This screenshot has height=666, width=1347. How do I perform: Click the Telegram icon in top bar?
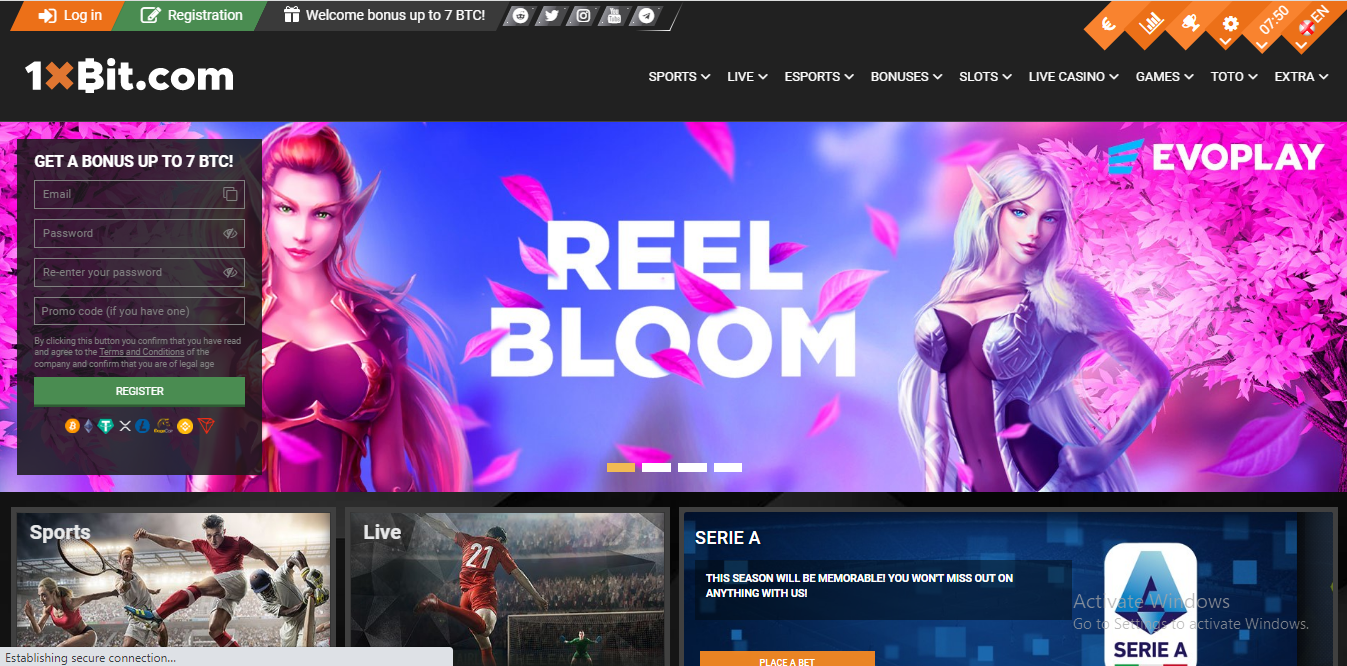[x=647, y=16]
